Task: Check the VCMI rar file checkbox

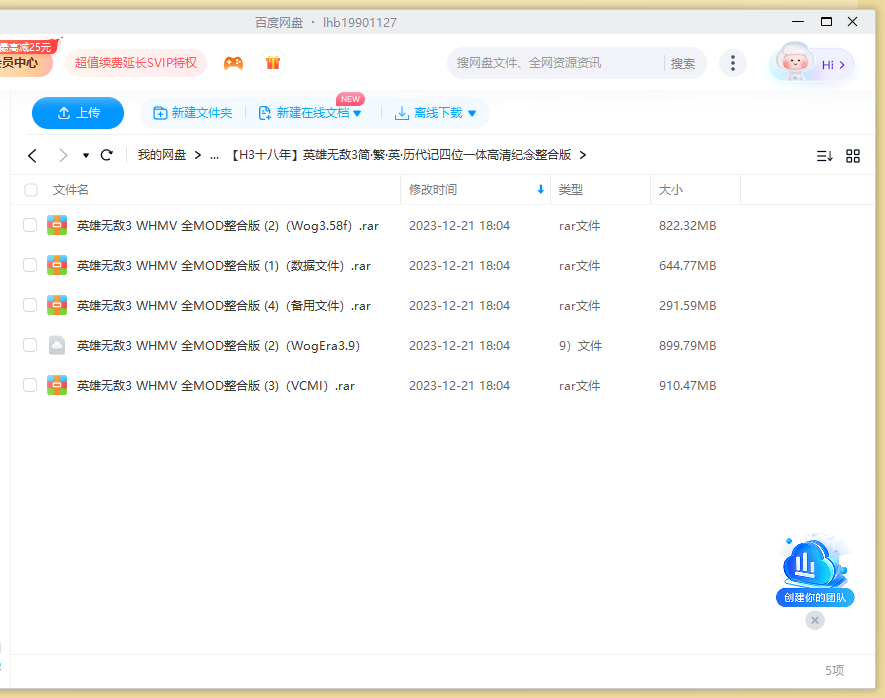Action: click(30, 385)
